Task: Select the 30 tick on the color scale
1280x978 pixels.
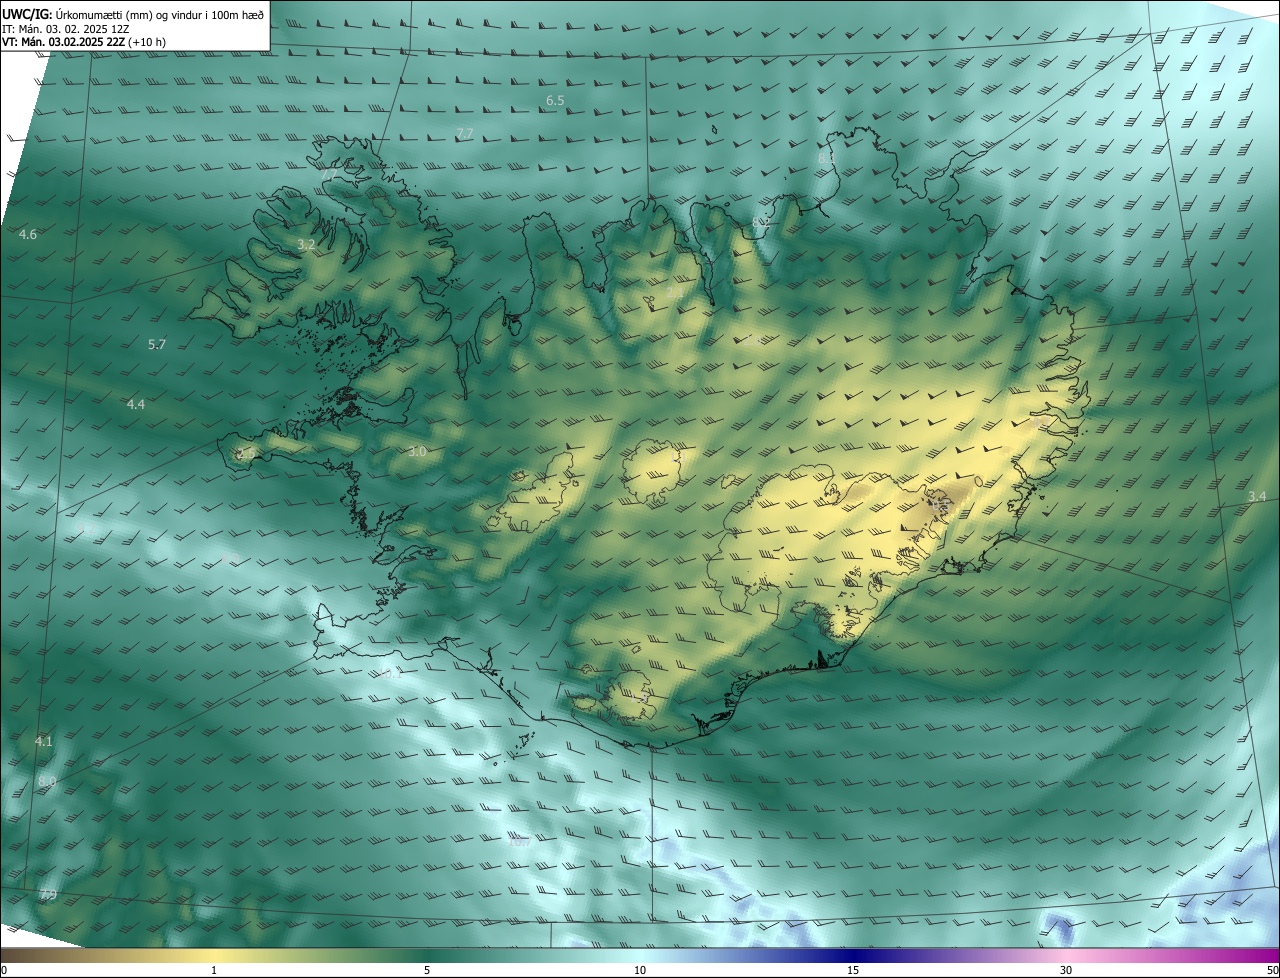Action: coord(1066,970)
